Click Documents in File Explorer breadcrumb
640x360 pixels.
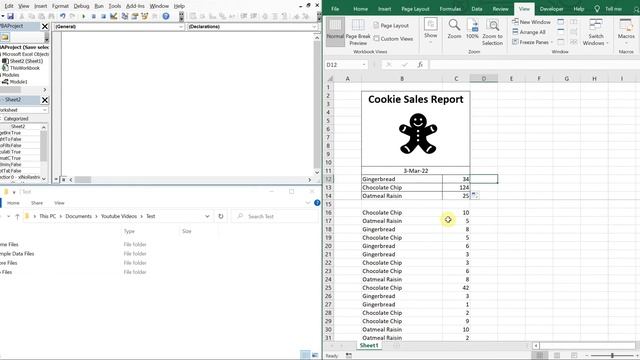tap(78, 216)
